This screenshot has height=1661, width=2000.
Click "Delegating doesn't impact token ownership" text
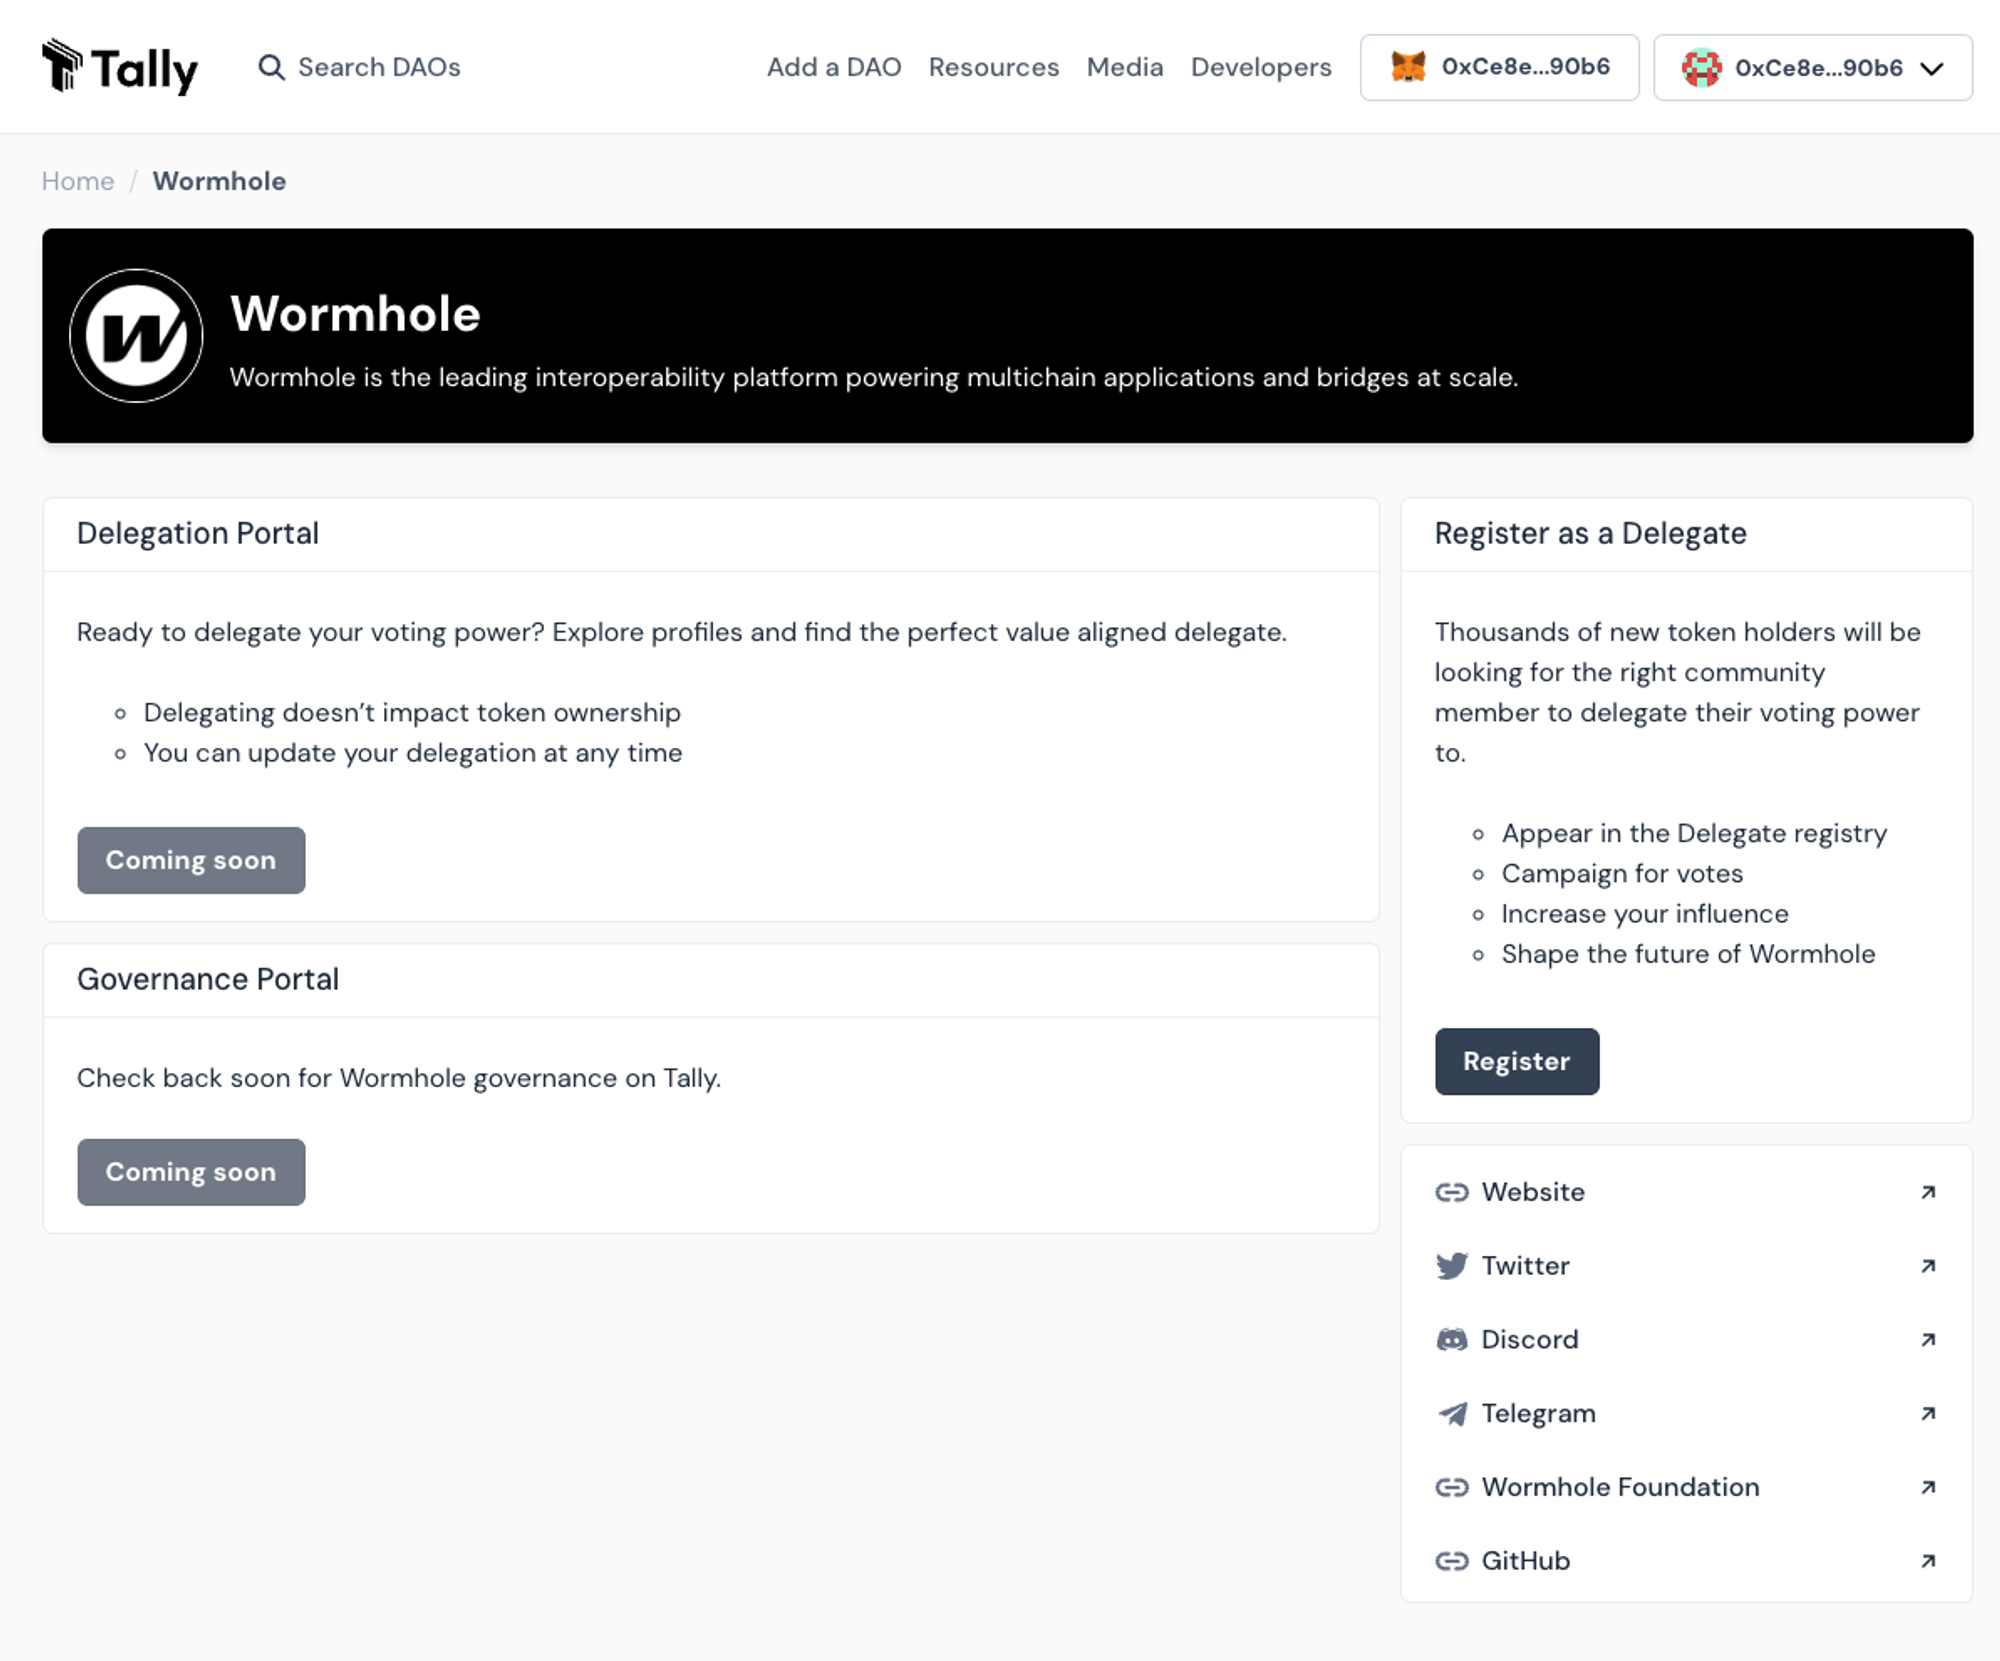click(x=412, y=713)
